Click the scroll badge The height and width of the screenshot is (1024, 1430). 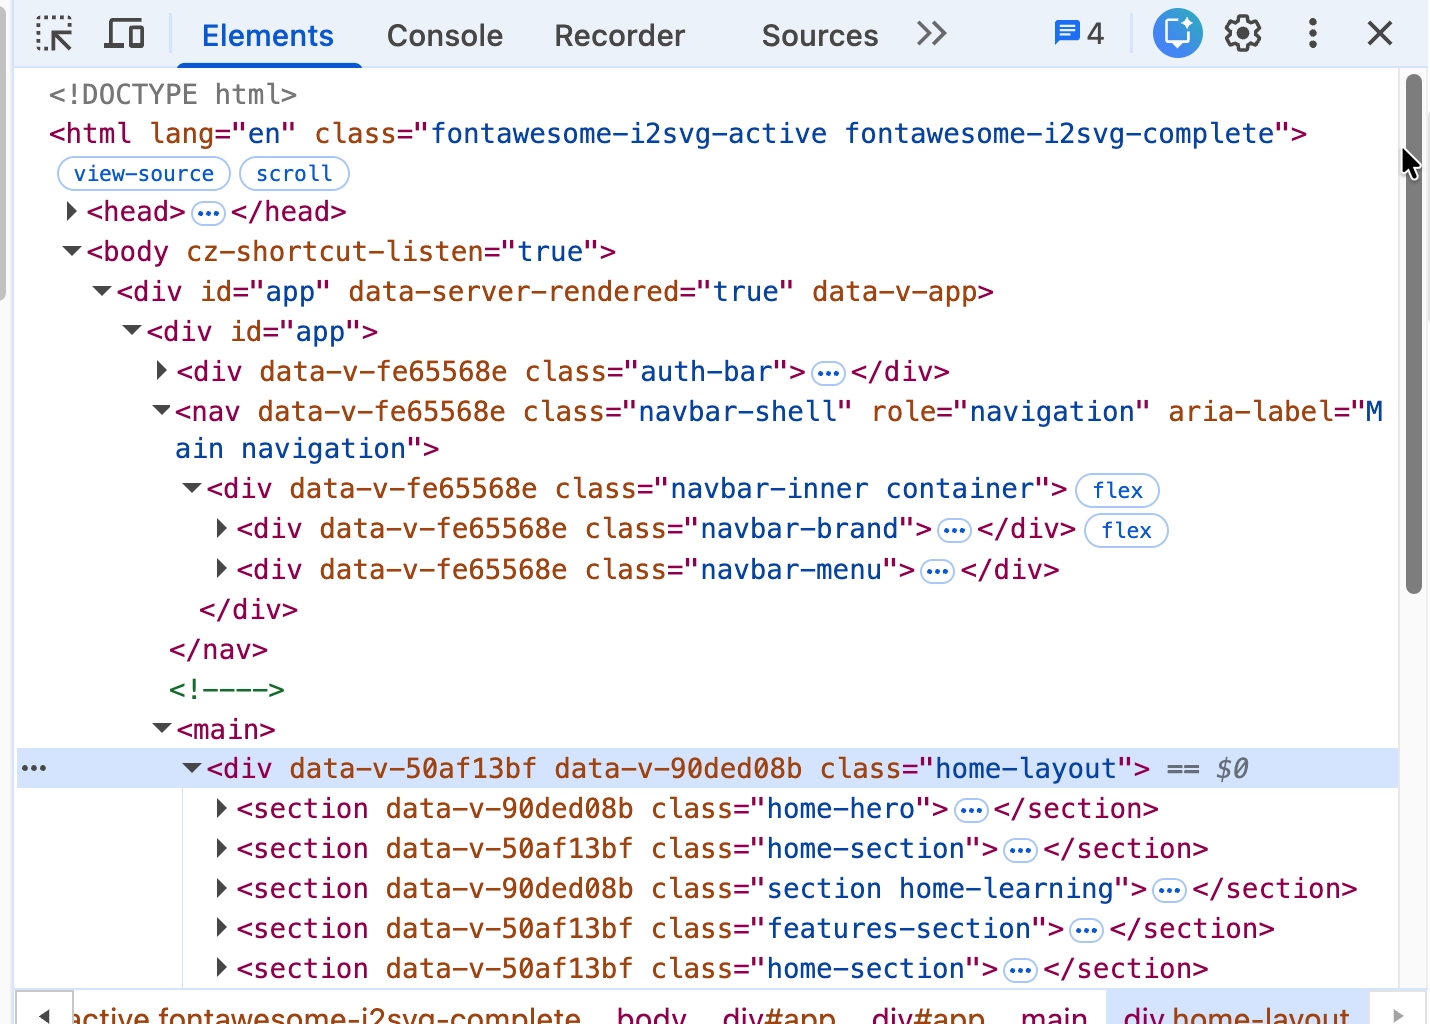click(294, 173)
